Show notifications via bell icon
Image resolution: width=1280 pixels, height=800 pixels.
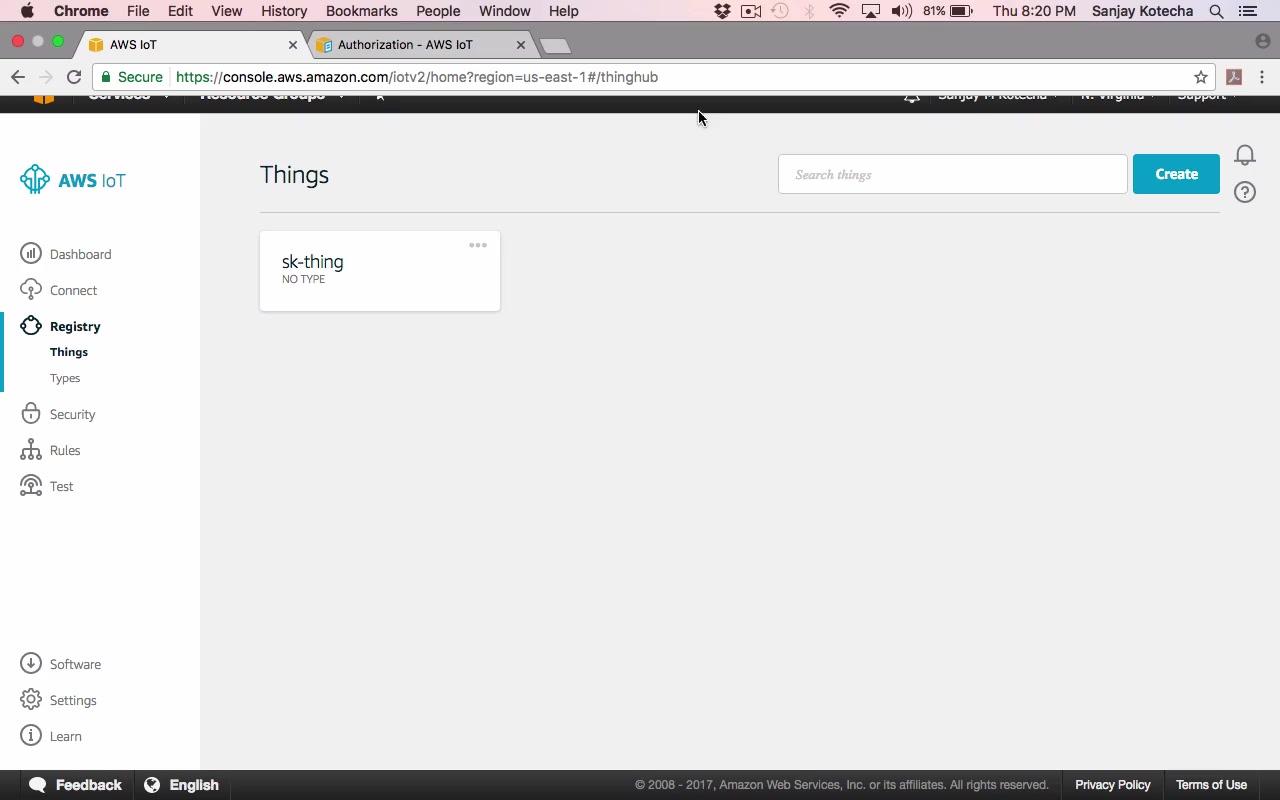(x=1245, y=155)
